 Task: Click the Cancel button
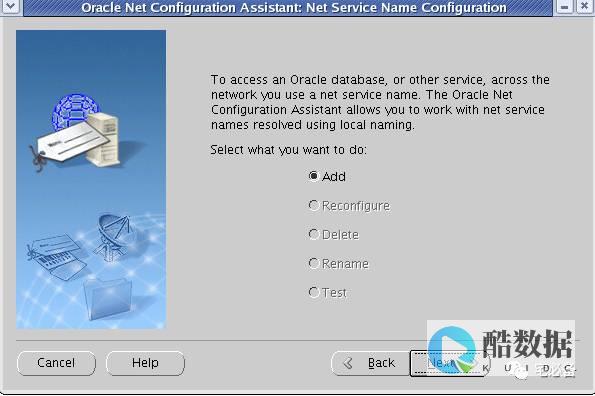point(56,363)
